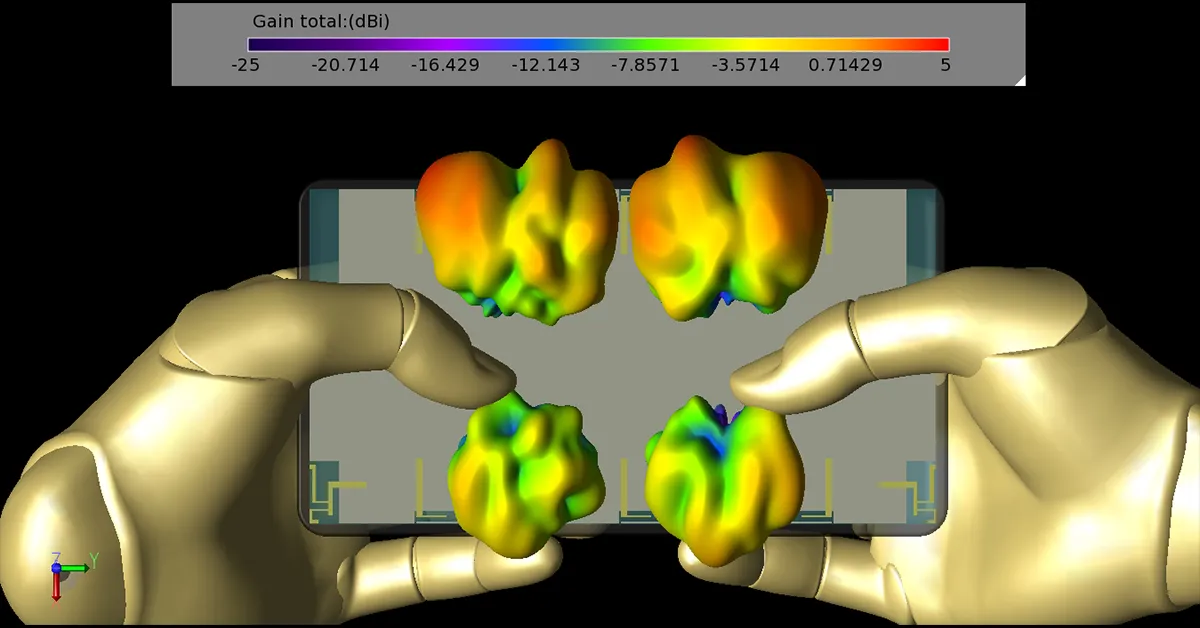Viewport: 1200px width, 628px height.
Task: Click the blue Z axis dot
Action: click(x=57, y=569)
